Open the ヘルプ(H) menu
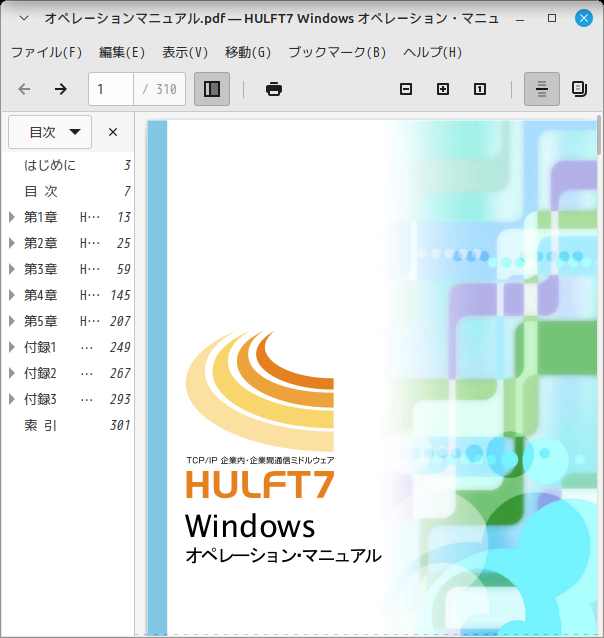This screenshot has width=604, height=638. 432,52
